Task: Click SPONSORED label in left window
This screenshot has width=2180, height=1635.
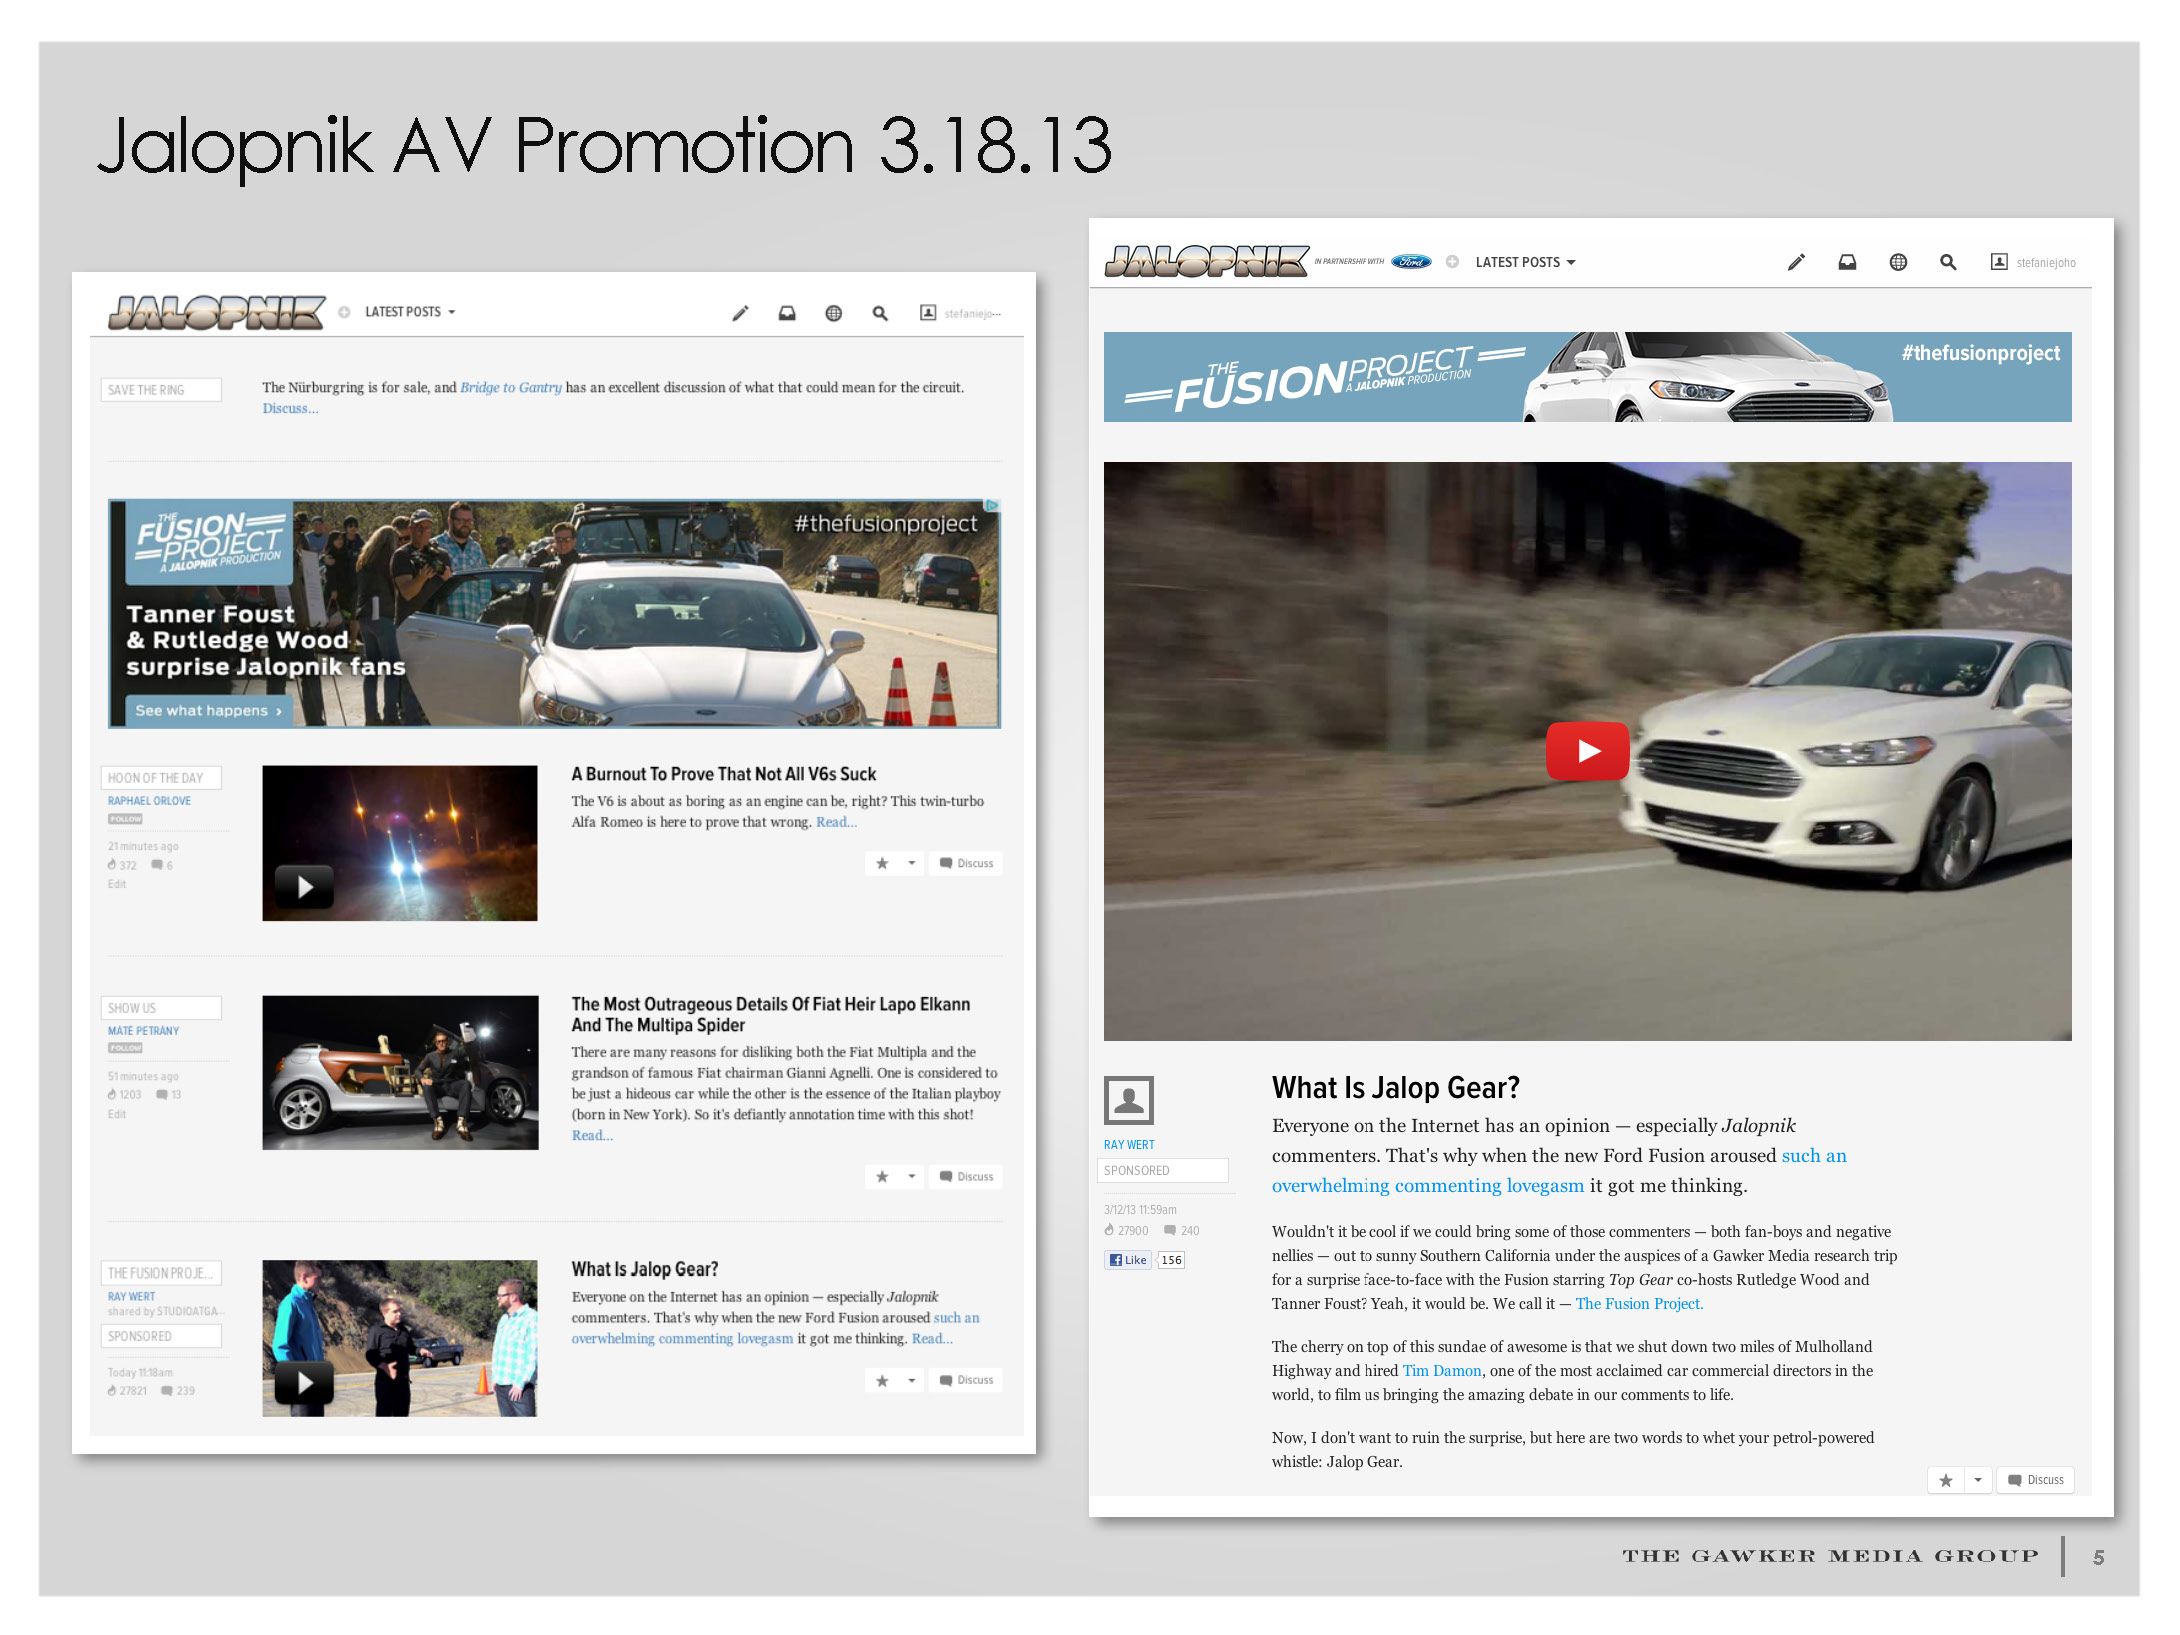Action: point(161,1336)
